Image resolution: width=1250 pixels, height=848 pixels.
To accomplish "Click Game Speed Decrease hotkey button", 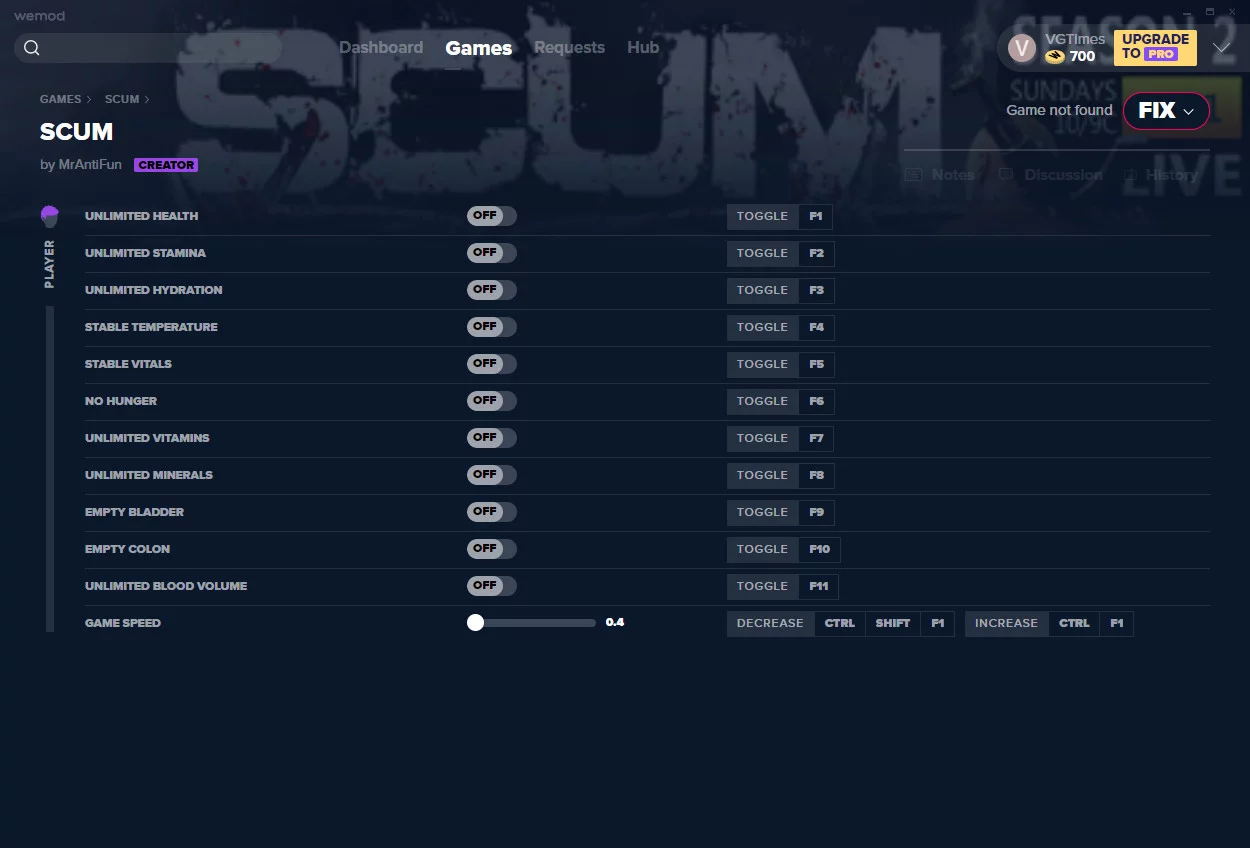I will [770, 623].
